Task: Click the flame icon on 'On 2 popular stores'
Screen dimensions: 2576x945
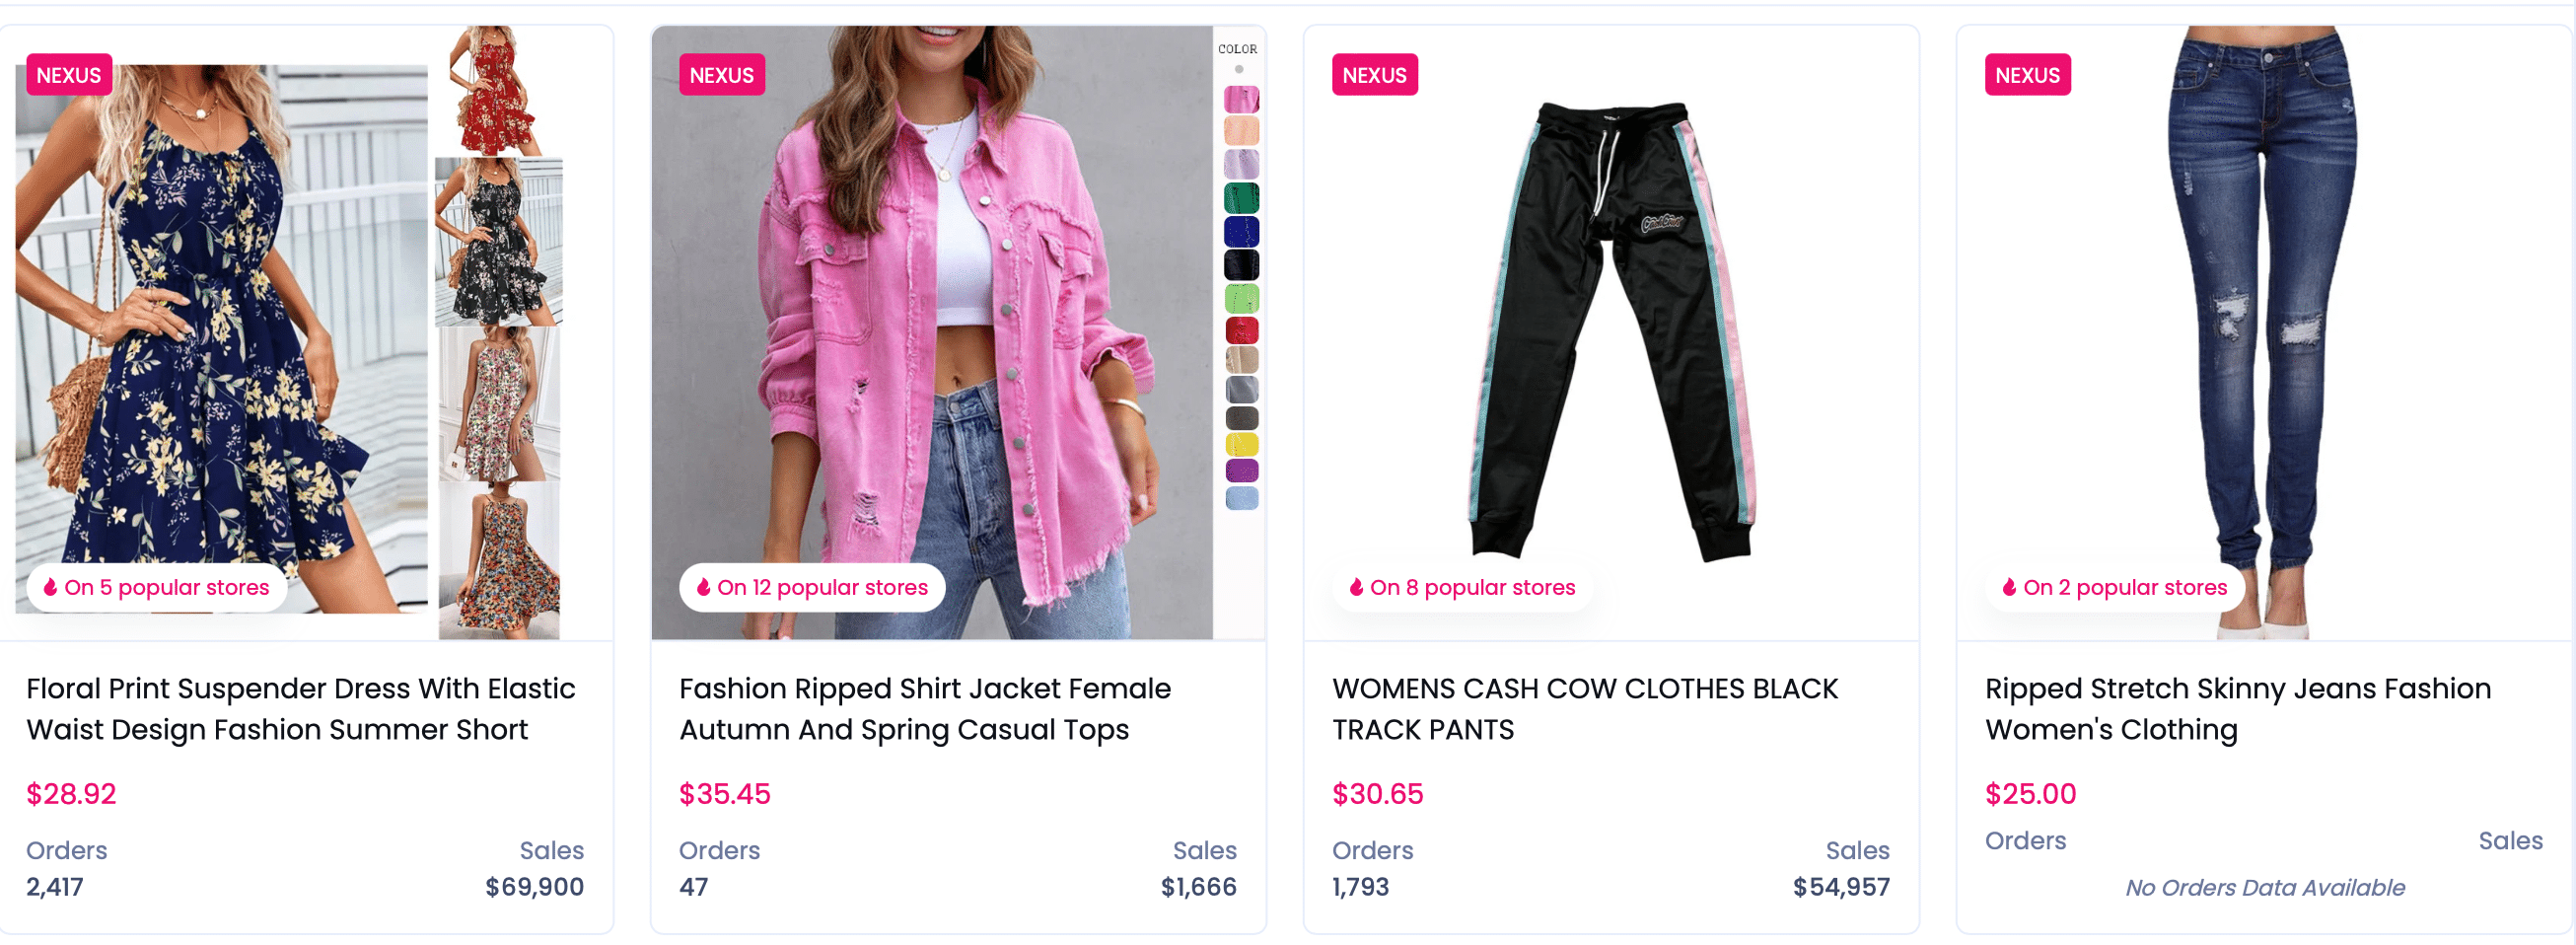Action: click(x=2011, y=588)
